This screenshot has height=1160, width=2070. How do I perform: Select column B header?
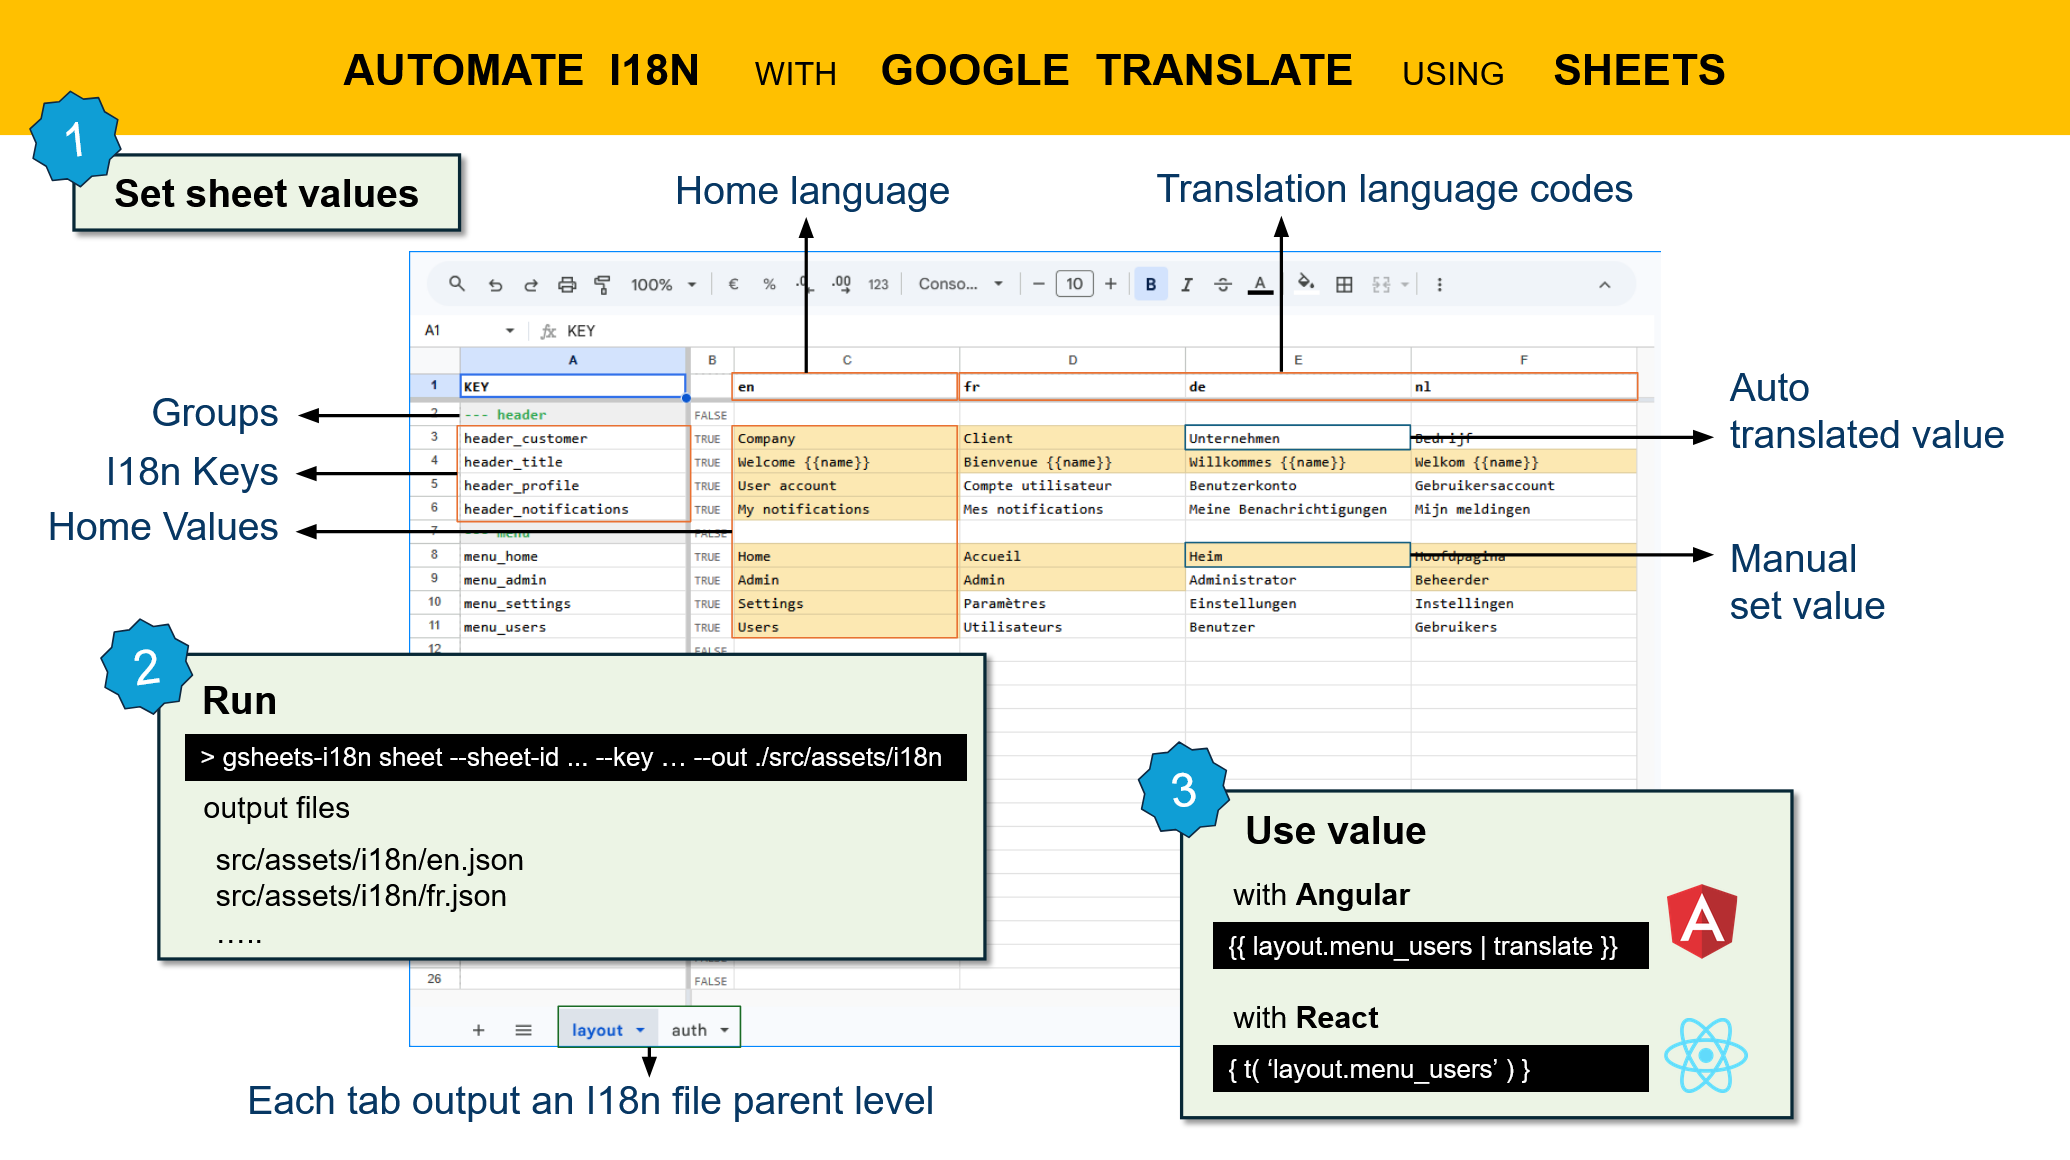712,360
